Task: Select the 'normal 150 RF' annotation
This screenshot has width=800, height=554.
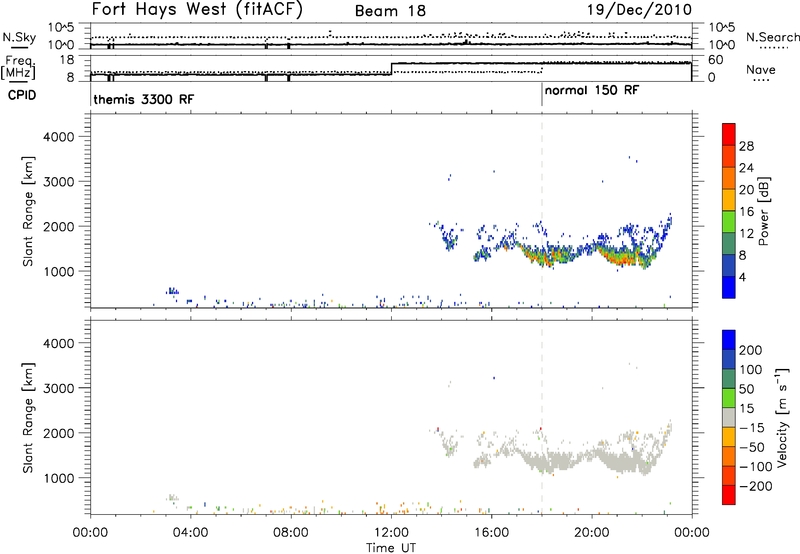Action: (x=592, y=91)
